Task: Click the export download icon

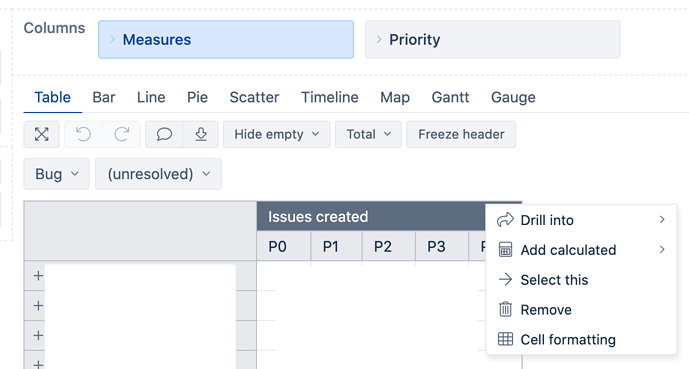Action: 201,134
